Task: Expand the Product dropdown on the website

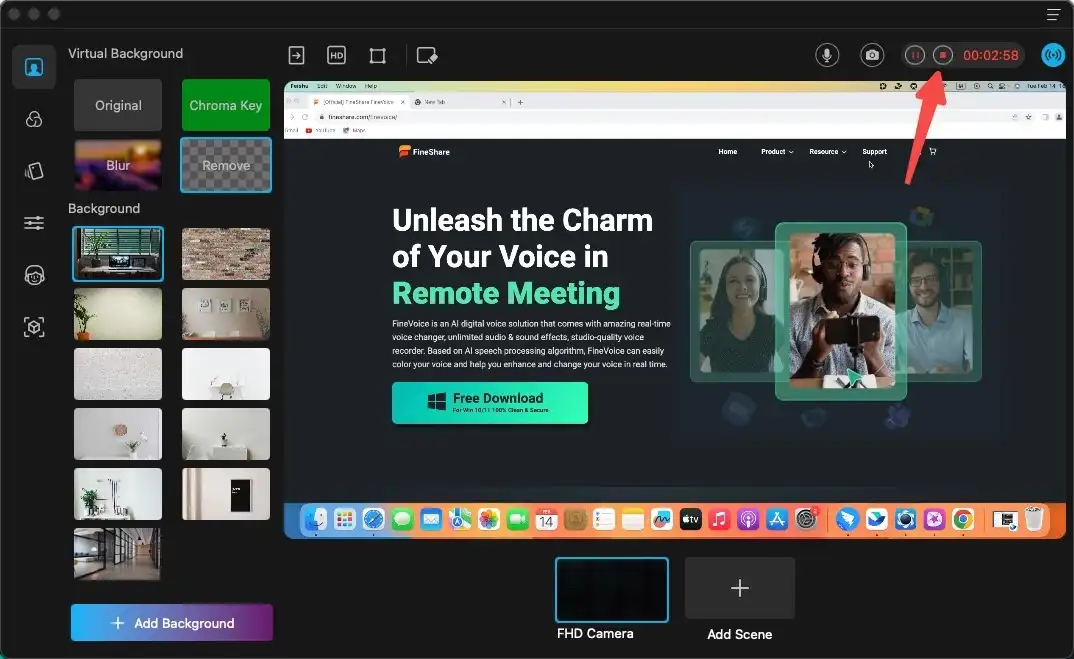Action: click(x=777, y=151)
